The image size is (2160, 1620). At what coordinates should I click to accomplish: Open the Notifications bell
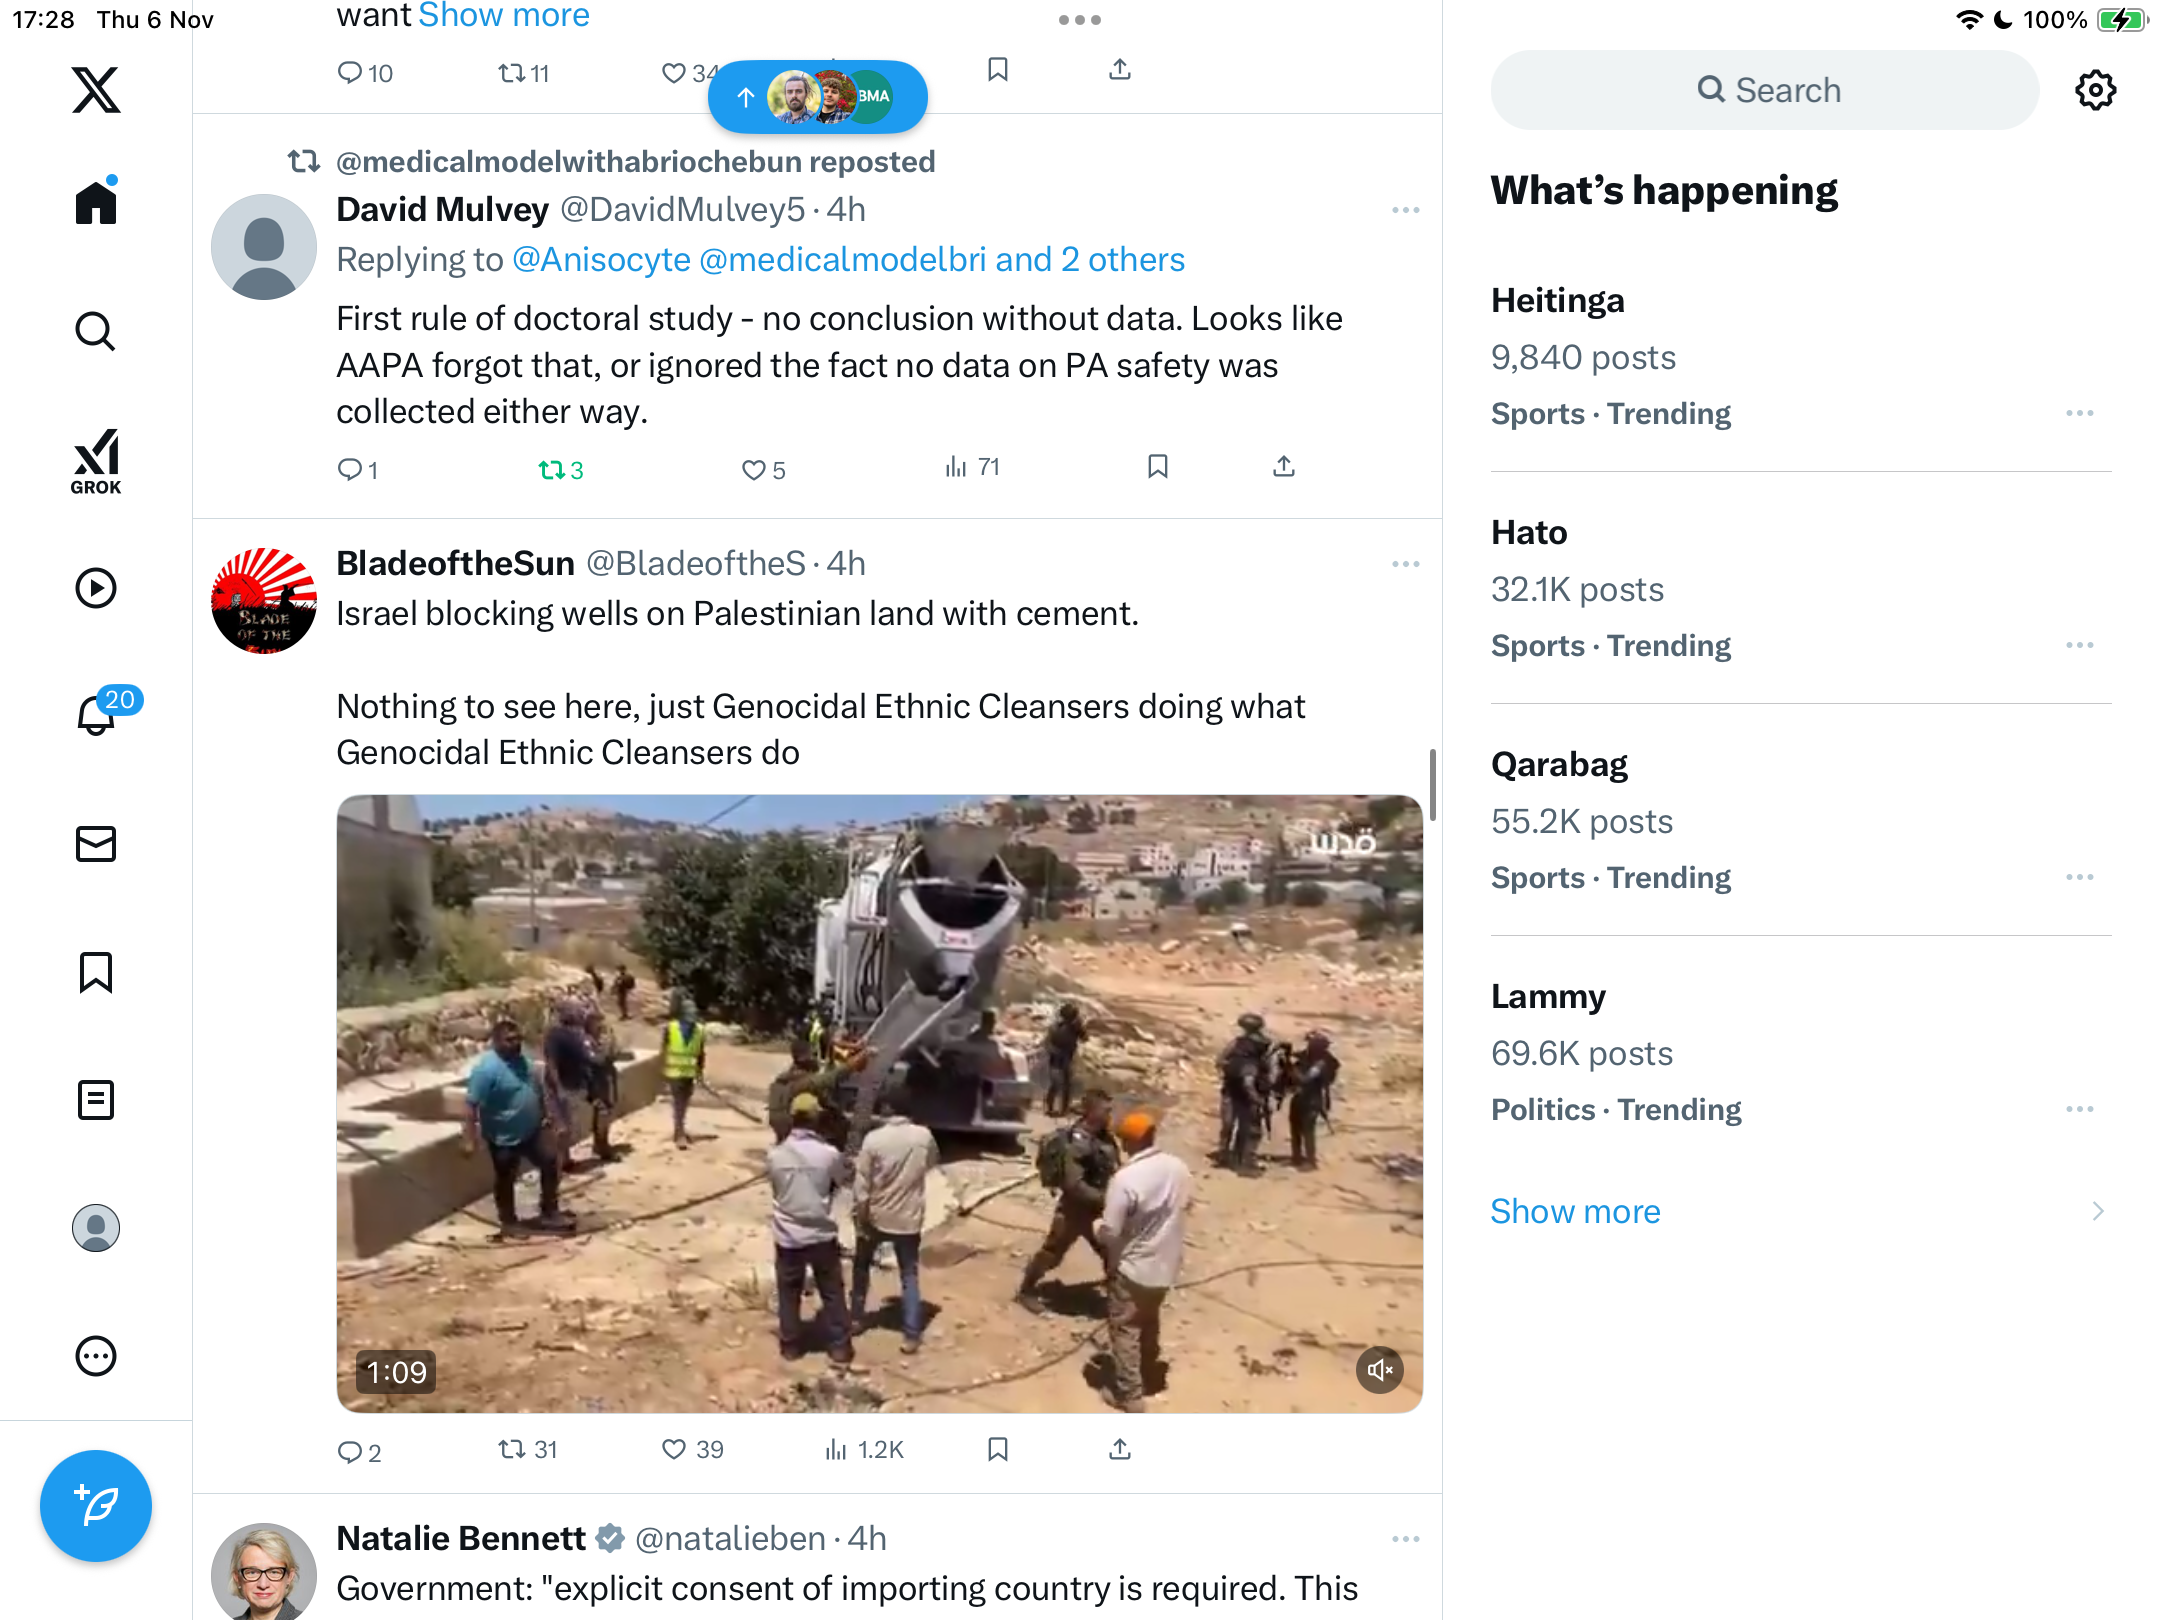pos(96,716)
